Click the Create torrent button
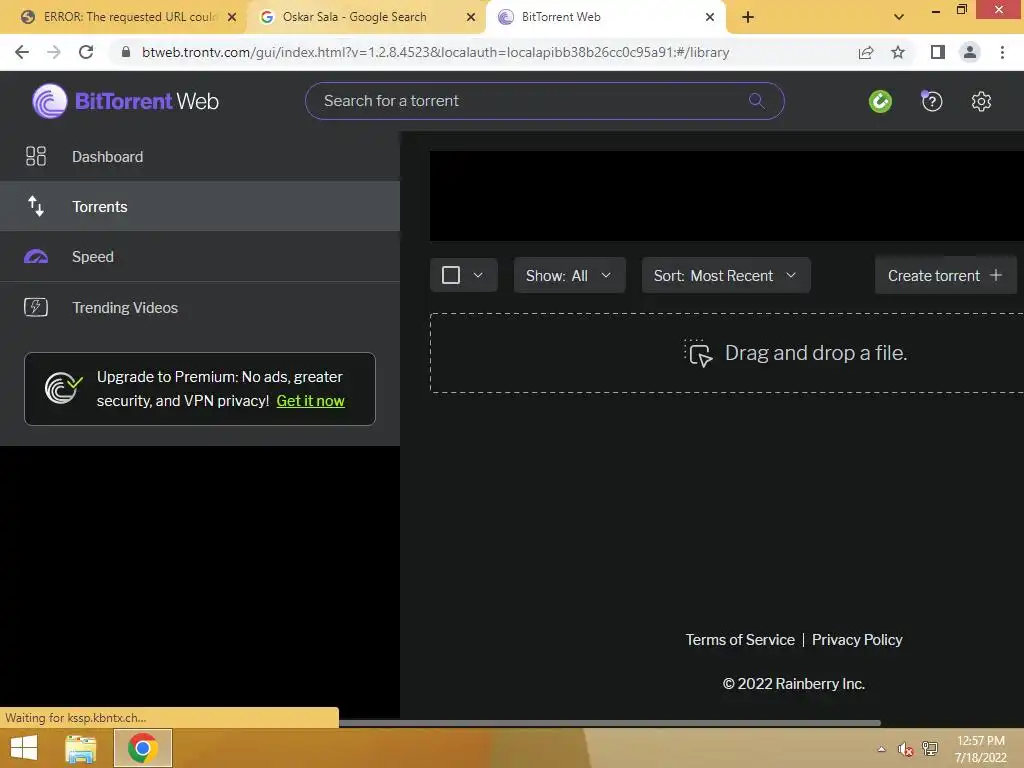This screenshot has height=768, width=1024. [x=945, y=276]
